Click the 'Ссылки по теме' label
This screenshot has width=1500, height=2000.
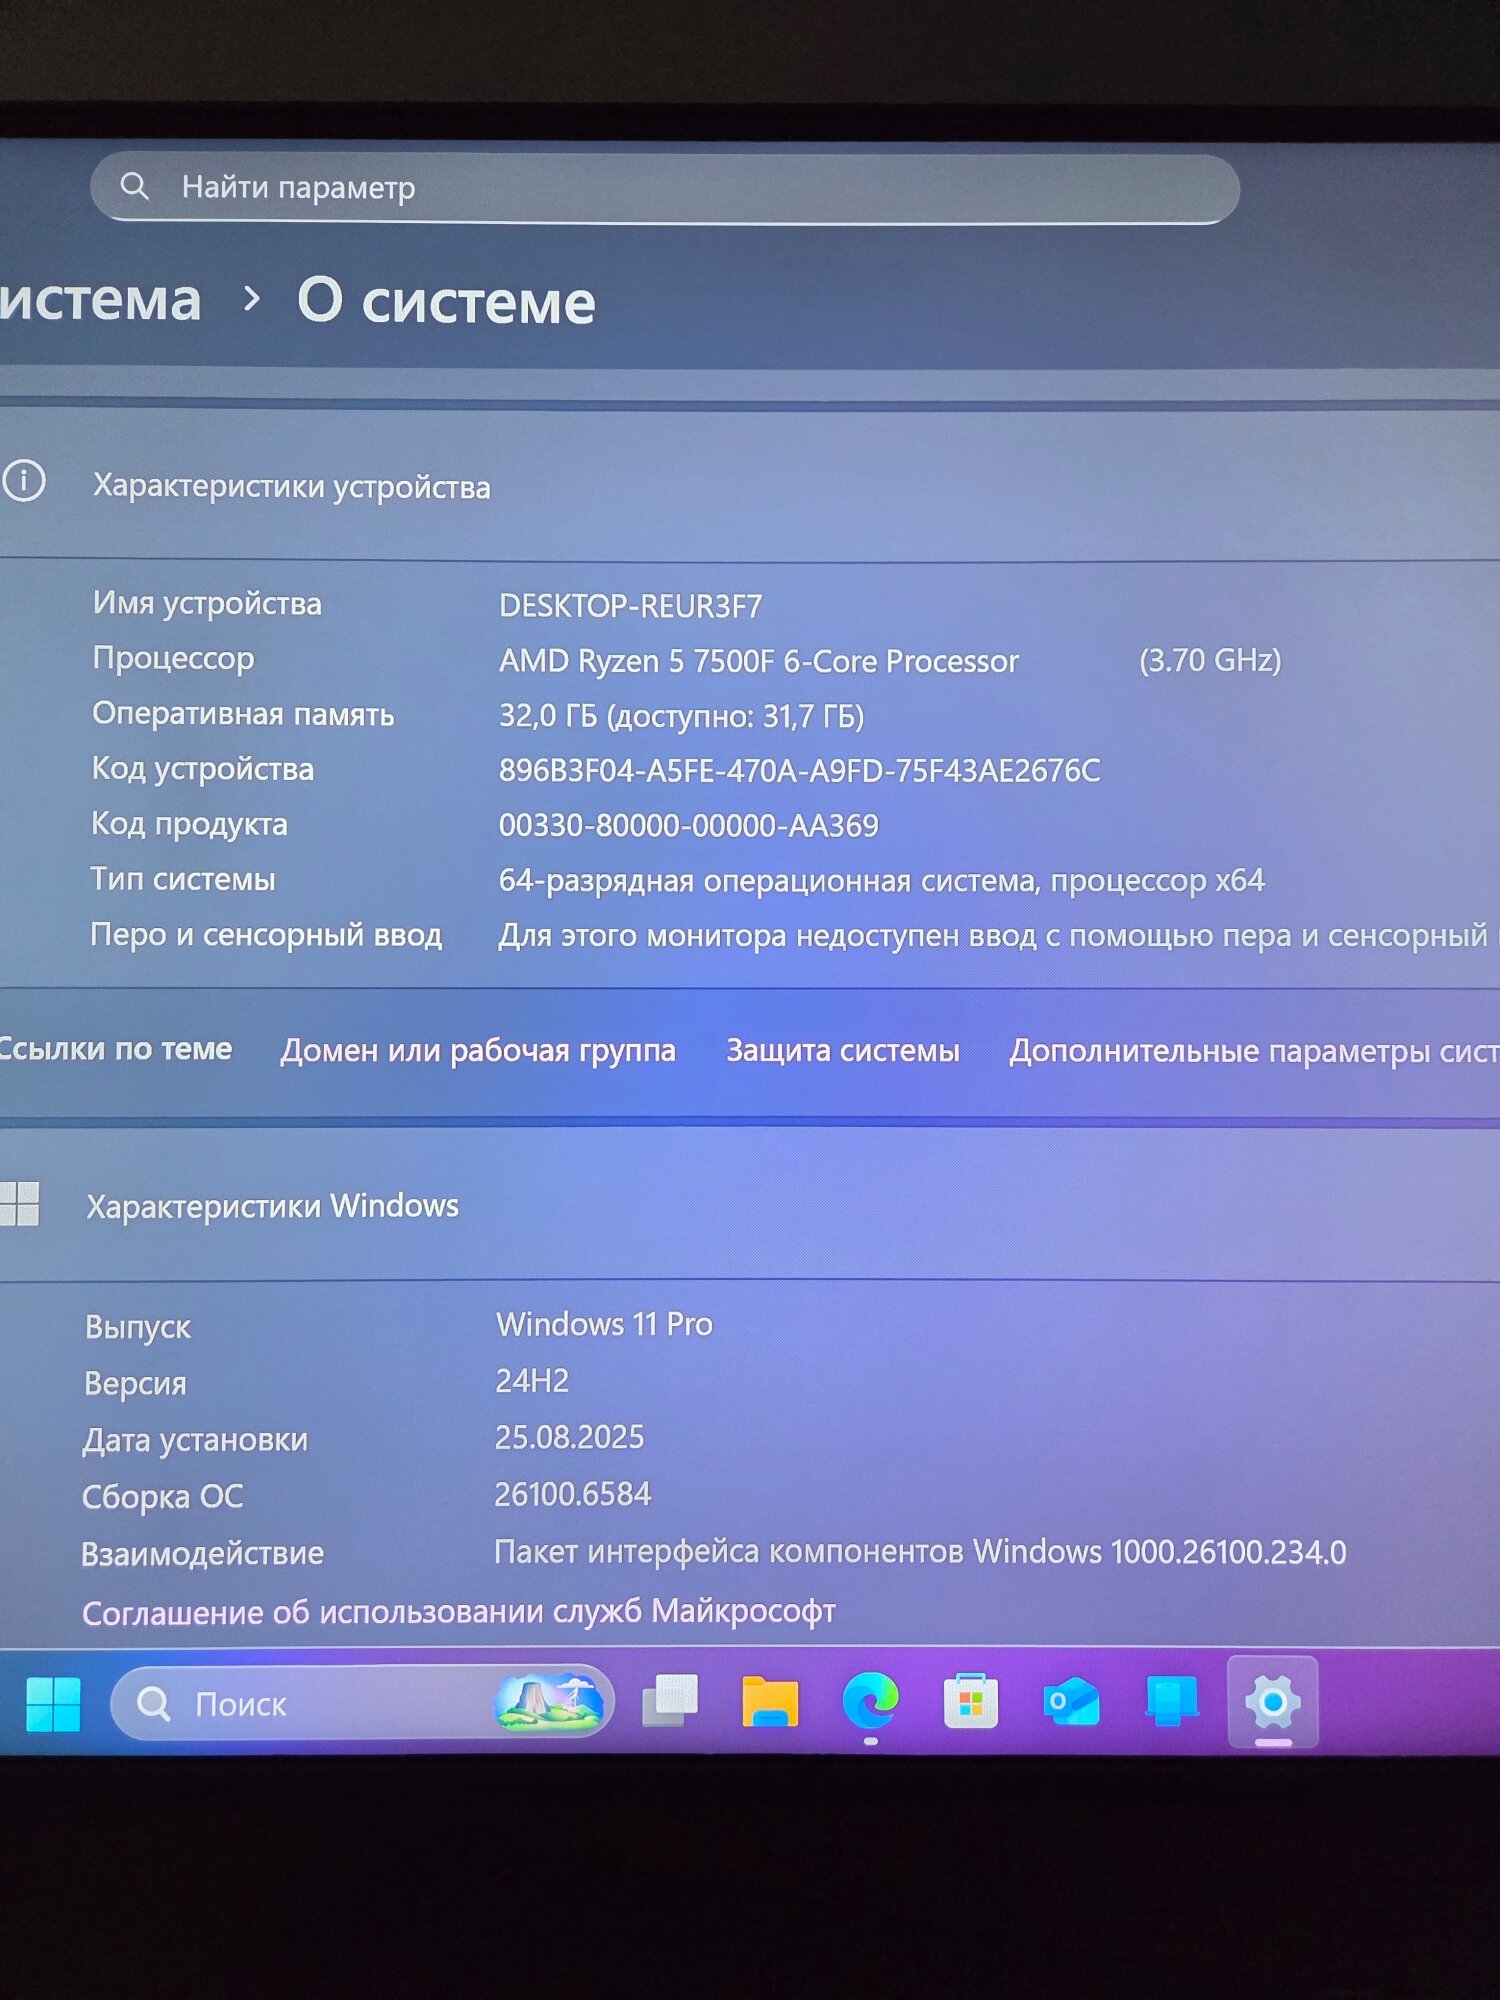[x=115, y=1049]
